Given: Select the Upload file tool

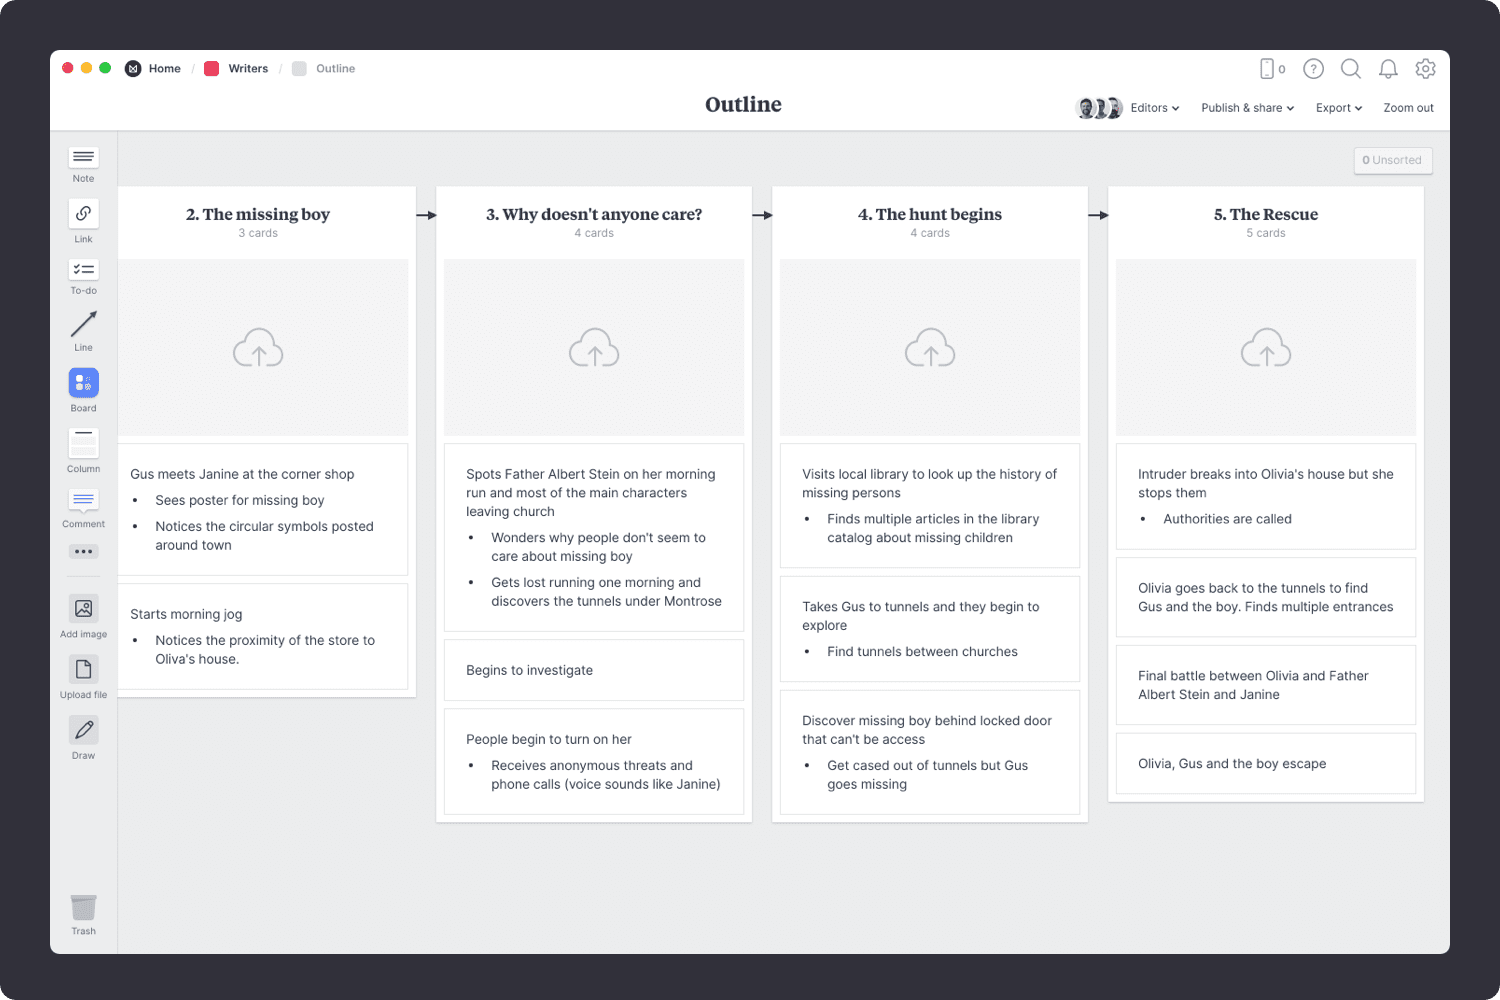Looking at the screenshot, I should (x=84, y=677).
